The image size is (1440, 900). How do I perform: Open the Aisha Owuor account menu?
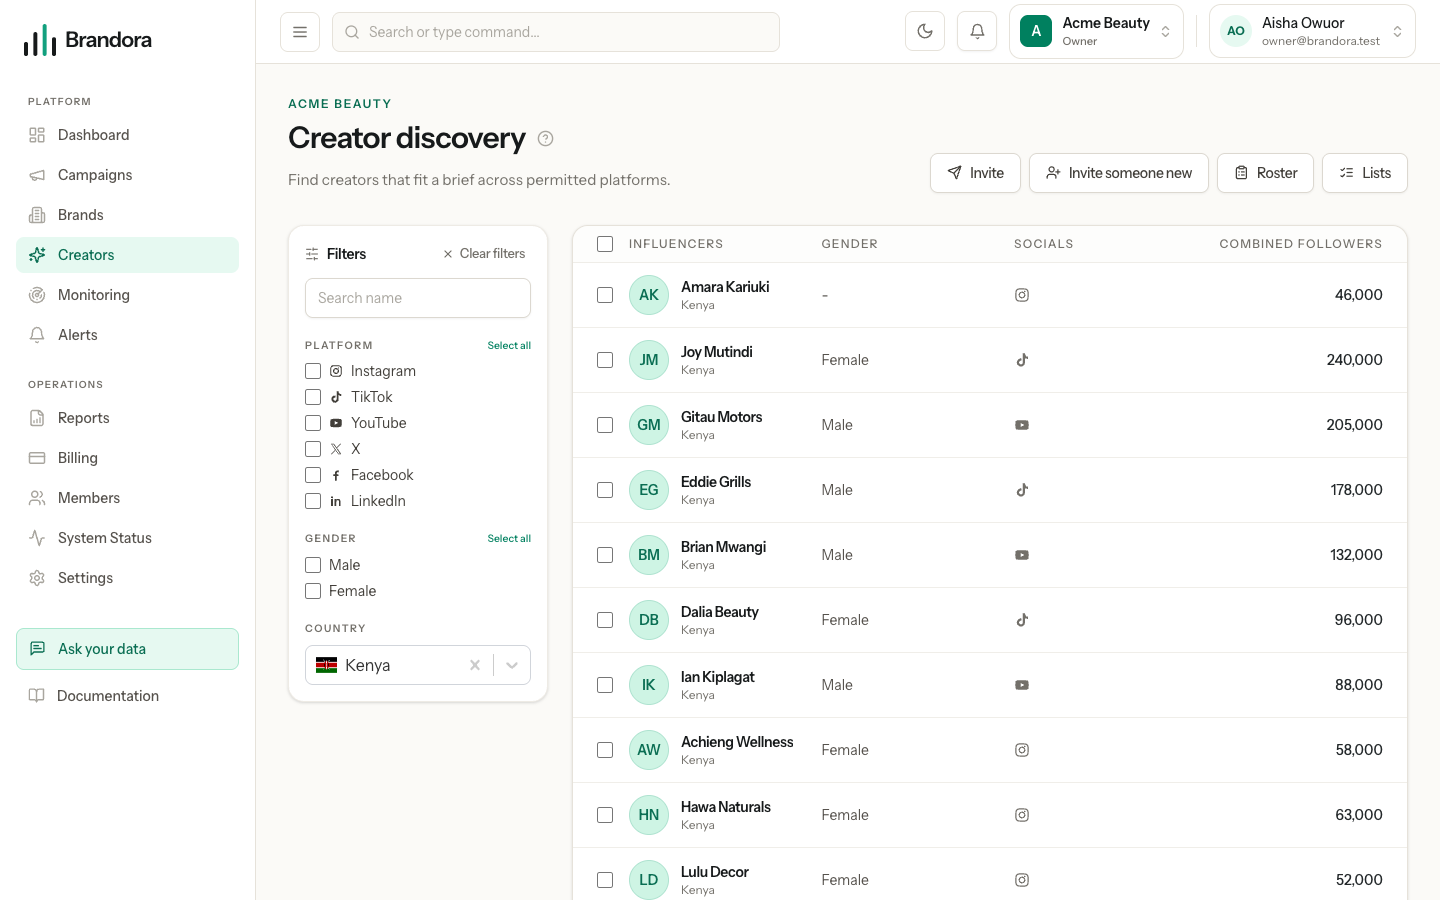point(1312,32)
